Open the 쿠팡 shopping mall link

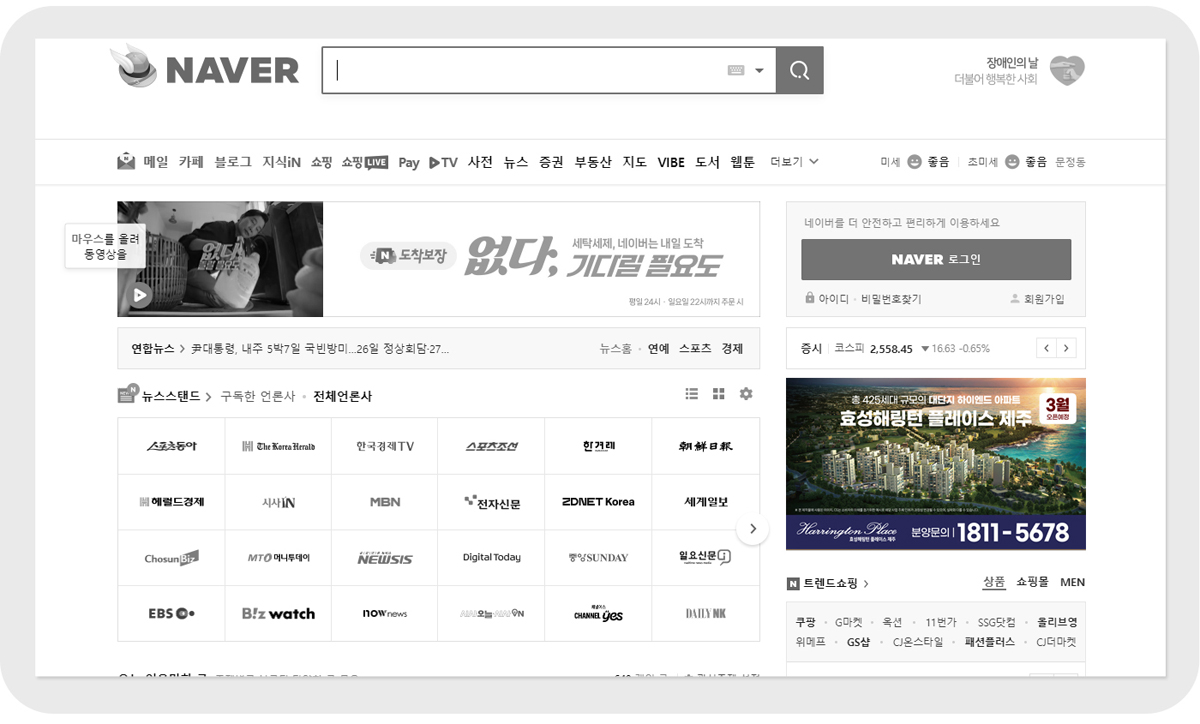pyautogui.click(x=806, y=622)
